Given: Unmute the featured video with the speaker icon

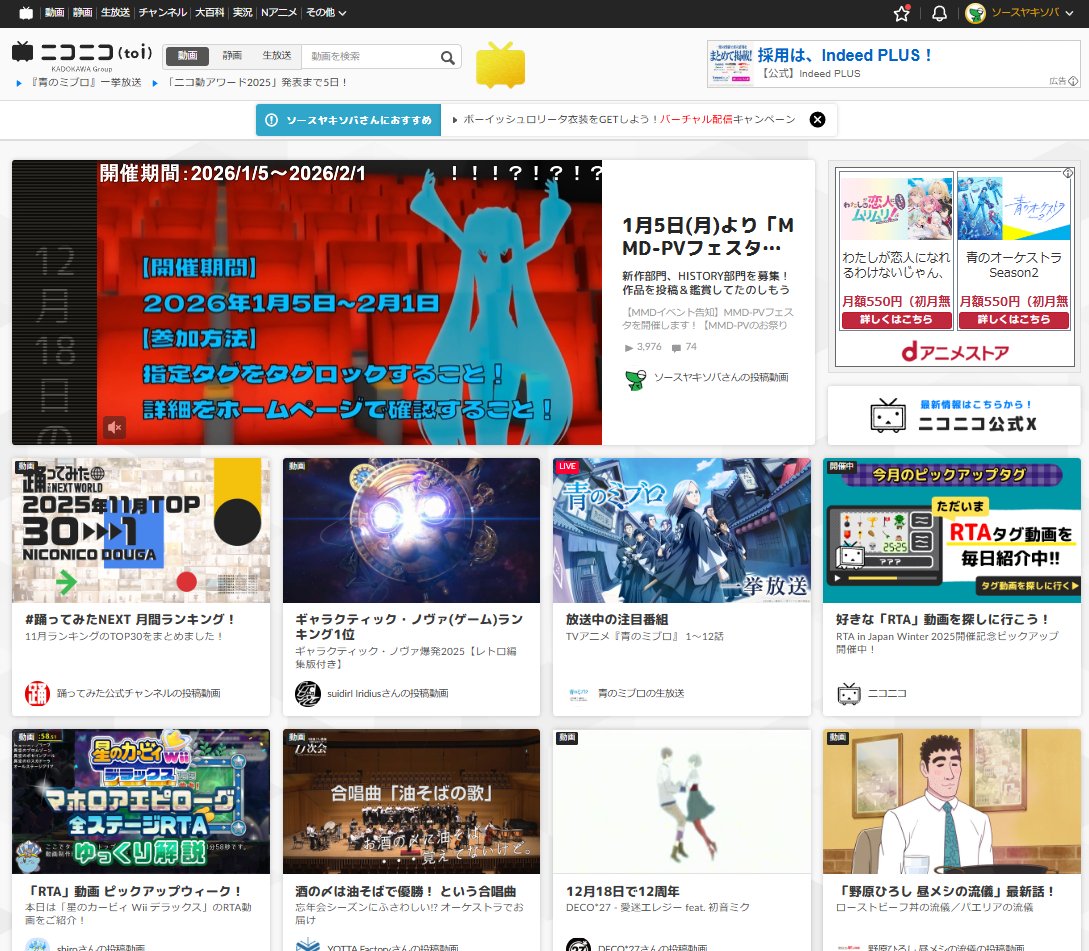Looking at the screenshot, I should click(115, 427).
